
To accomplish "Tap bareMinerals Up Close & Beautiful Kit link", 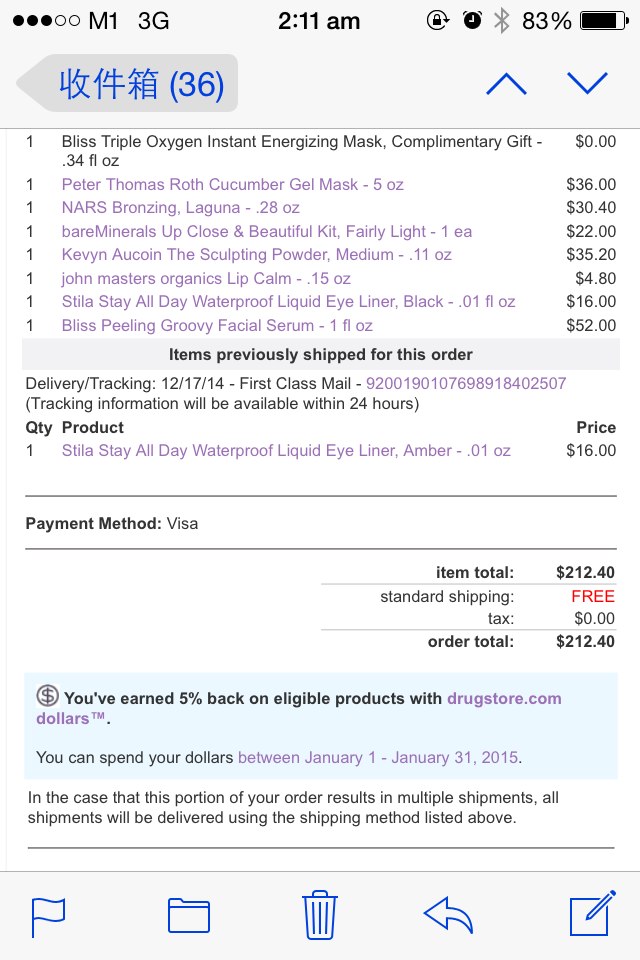I will (266, 231).
